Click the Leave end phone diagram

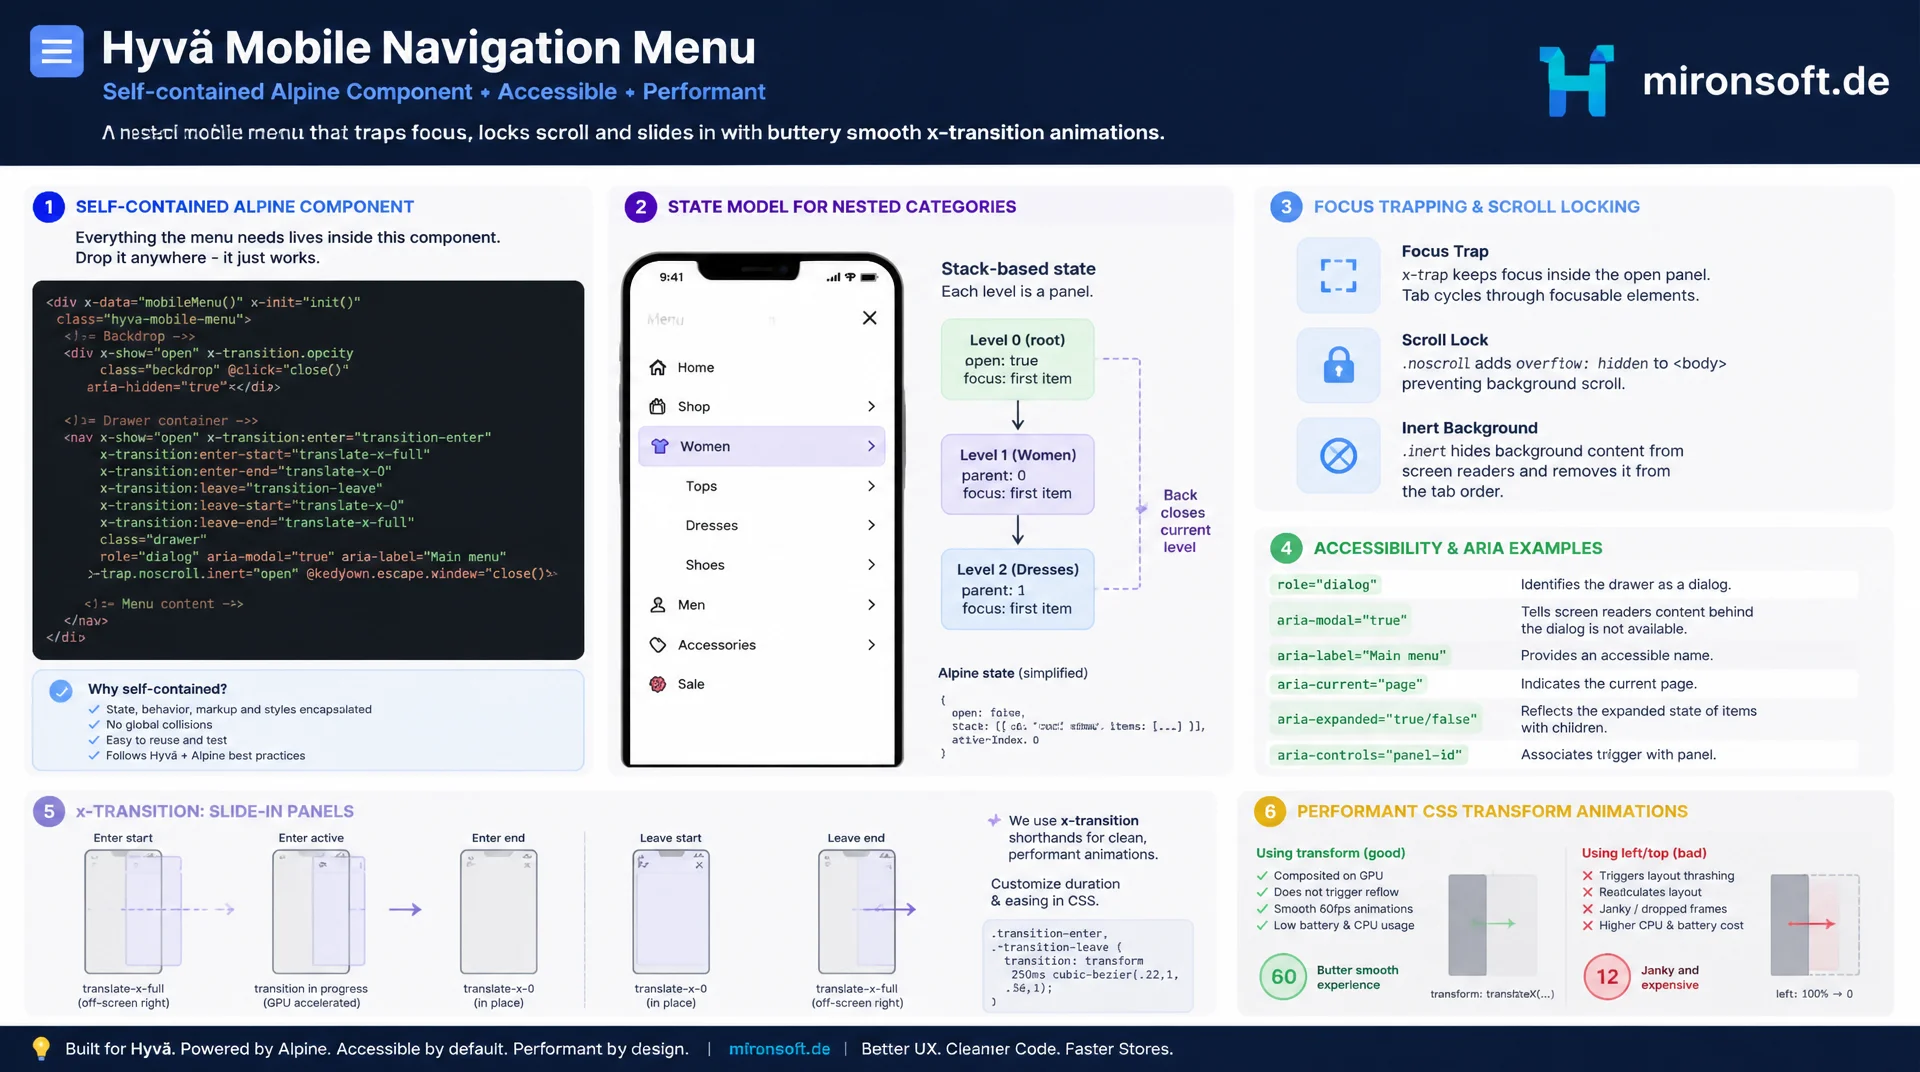tap(858, 911)
